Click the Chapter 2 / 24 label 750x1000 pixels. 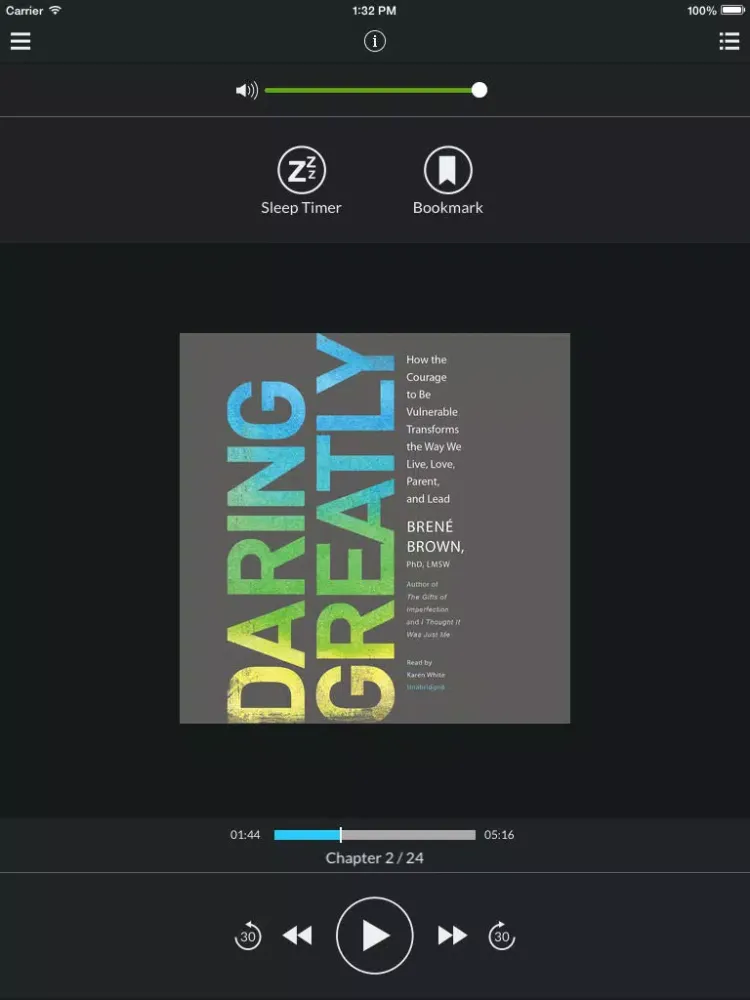click(x=374, y=858)
